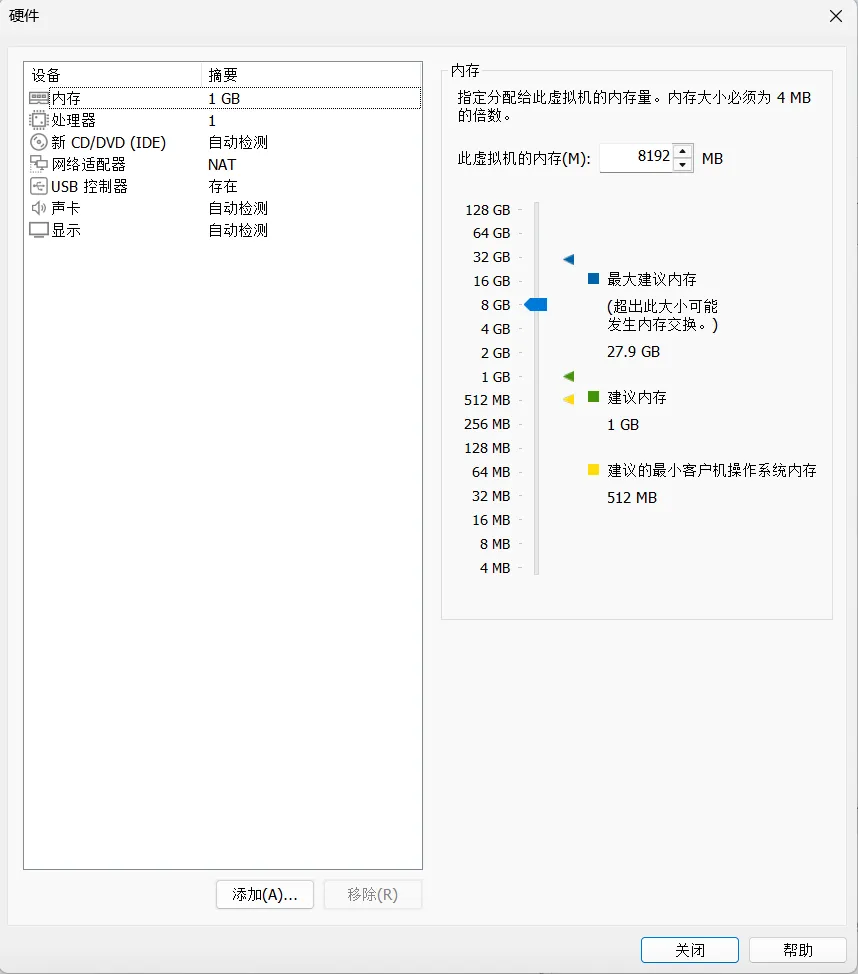Click the network adapter (网络适配器) icon
The image size is (858, 974).
coord(39,164)
